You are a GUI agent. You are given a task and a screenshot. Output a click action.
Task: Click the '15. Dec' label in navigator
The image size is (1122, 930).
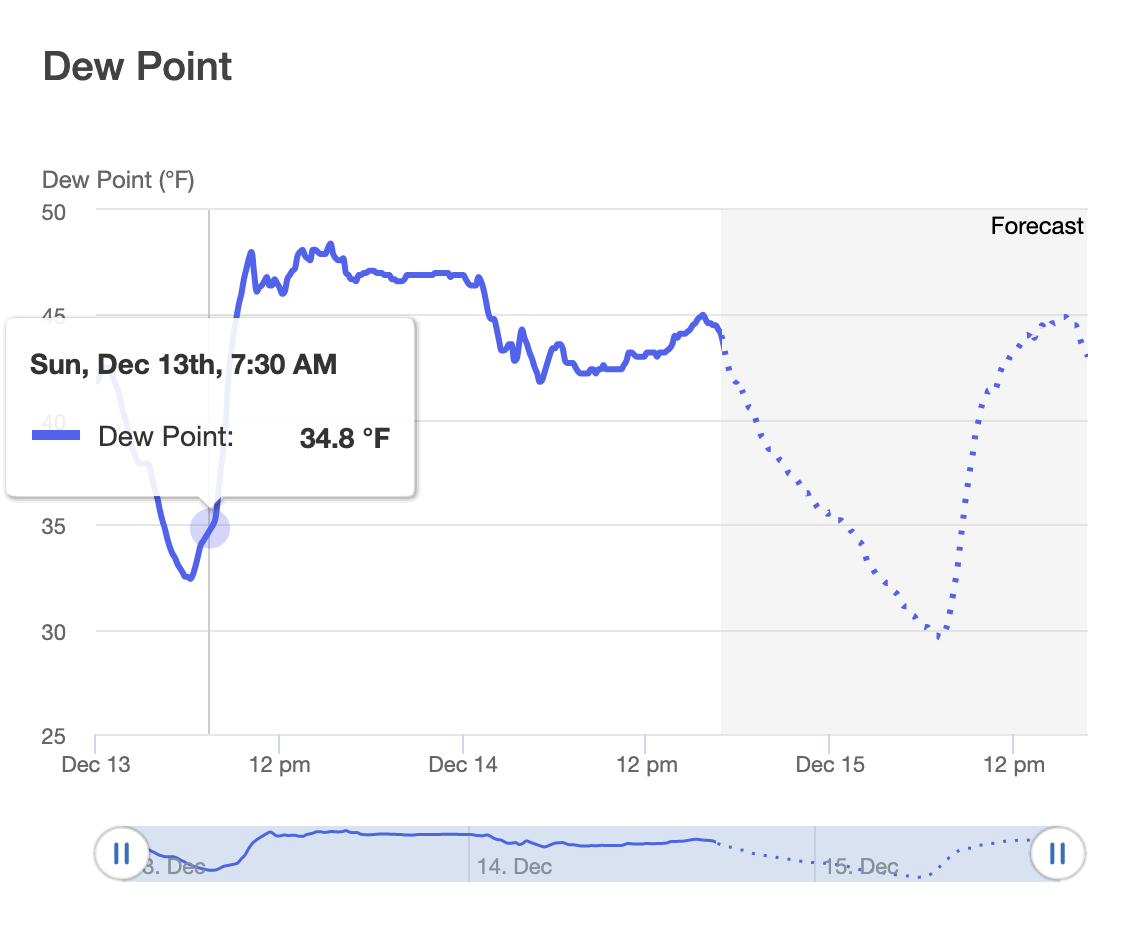[x=861, y=866]
